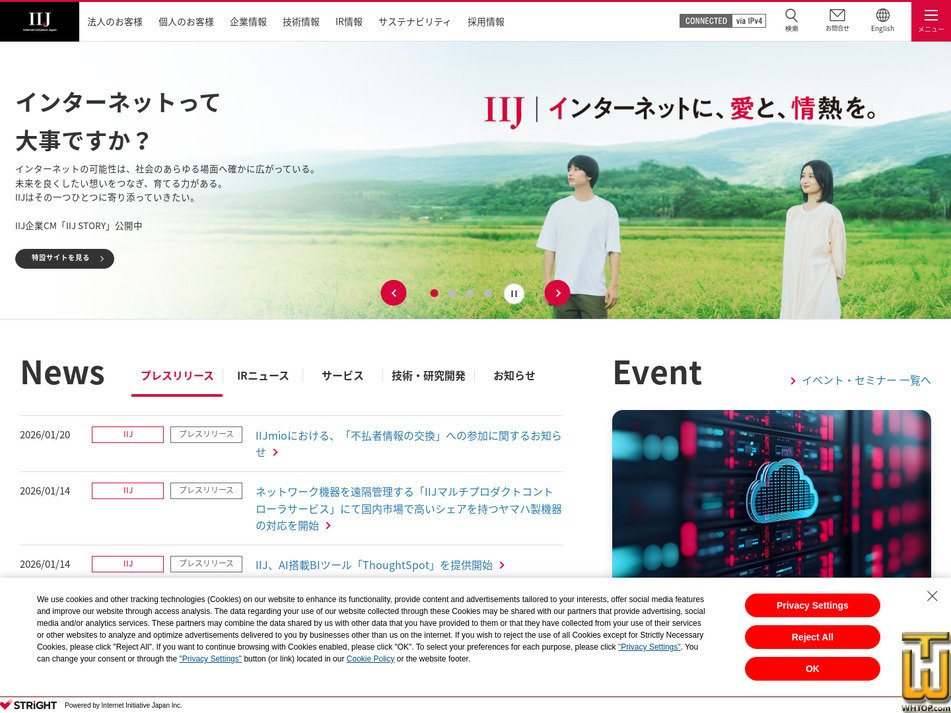This screenshot has width=951, height=713.
Task: Accept cookies with the OK button
Action: pos(812,668)
